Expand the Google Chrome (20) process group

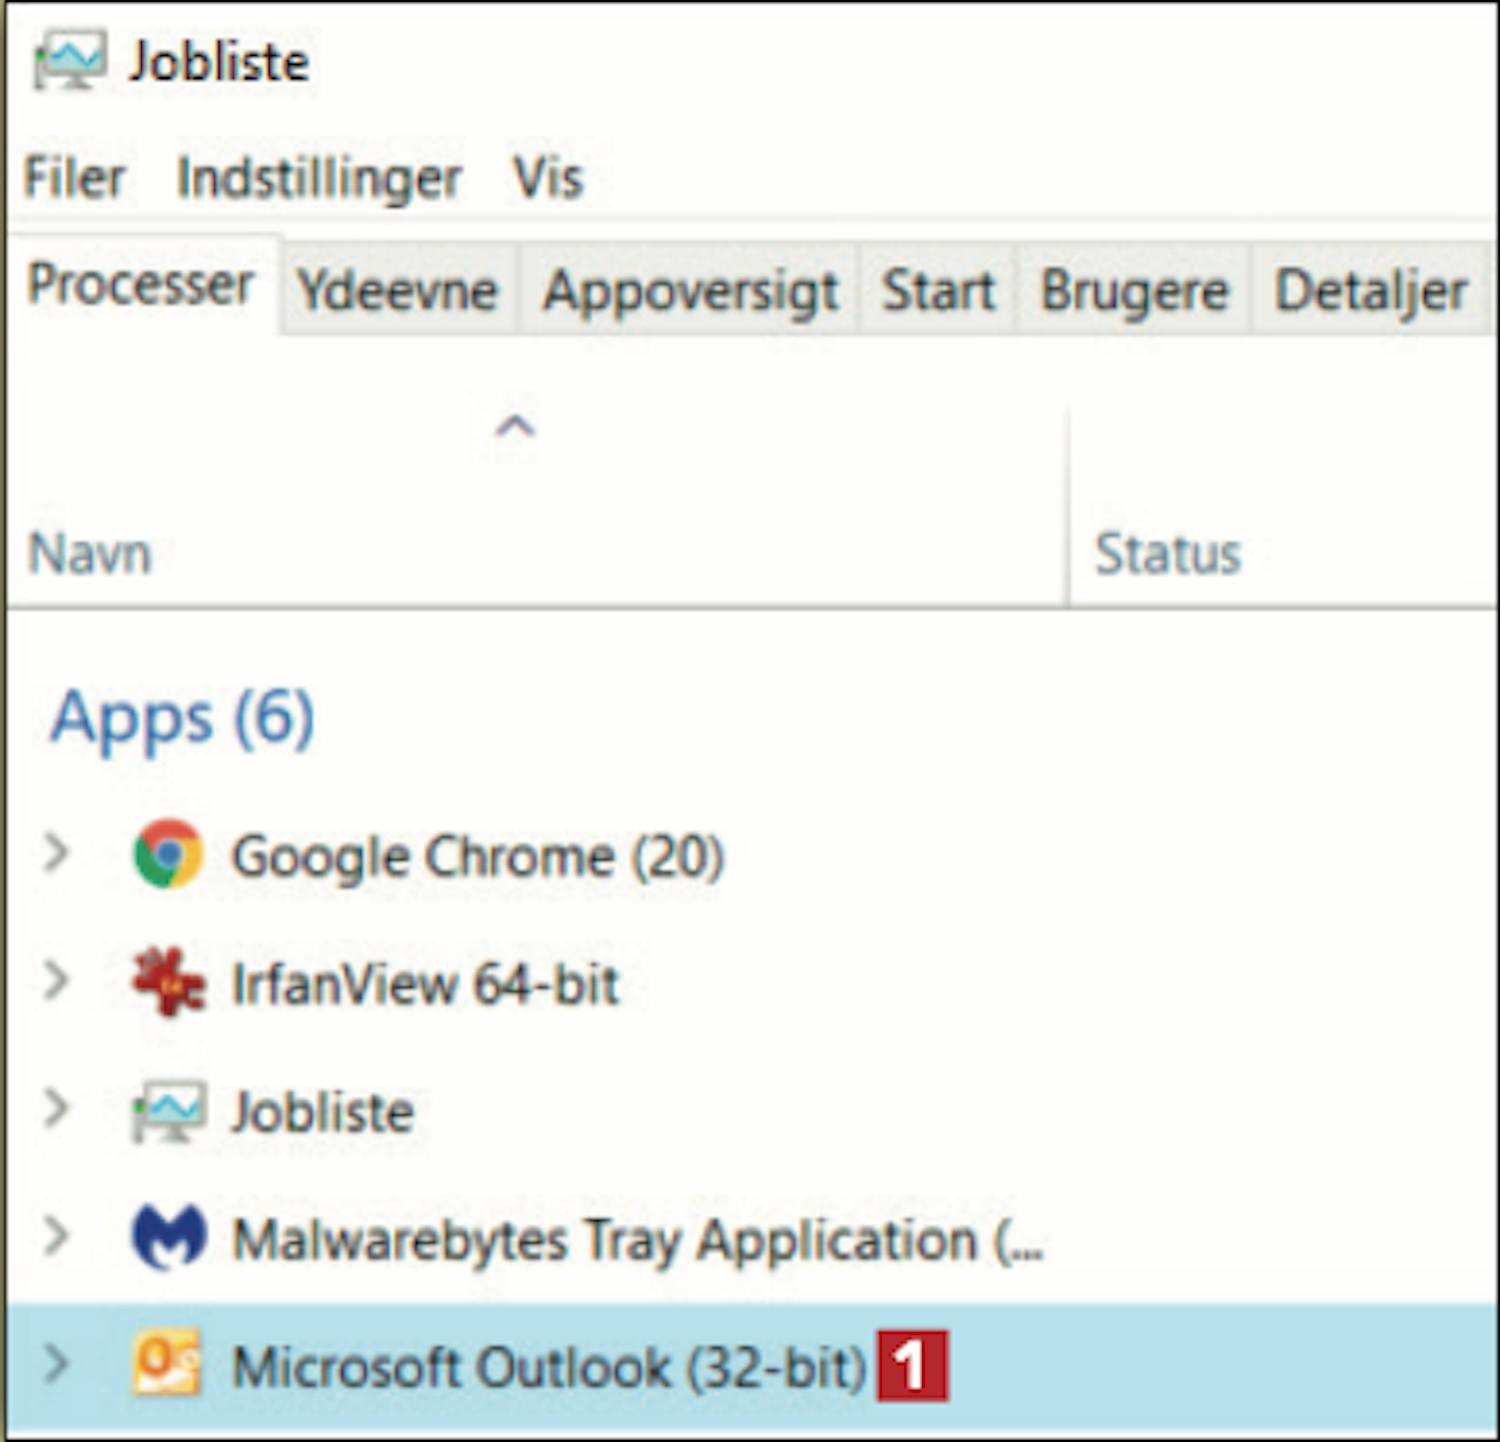(56, 854)
